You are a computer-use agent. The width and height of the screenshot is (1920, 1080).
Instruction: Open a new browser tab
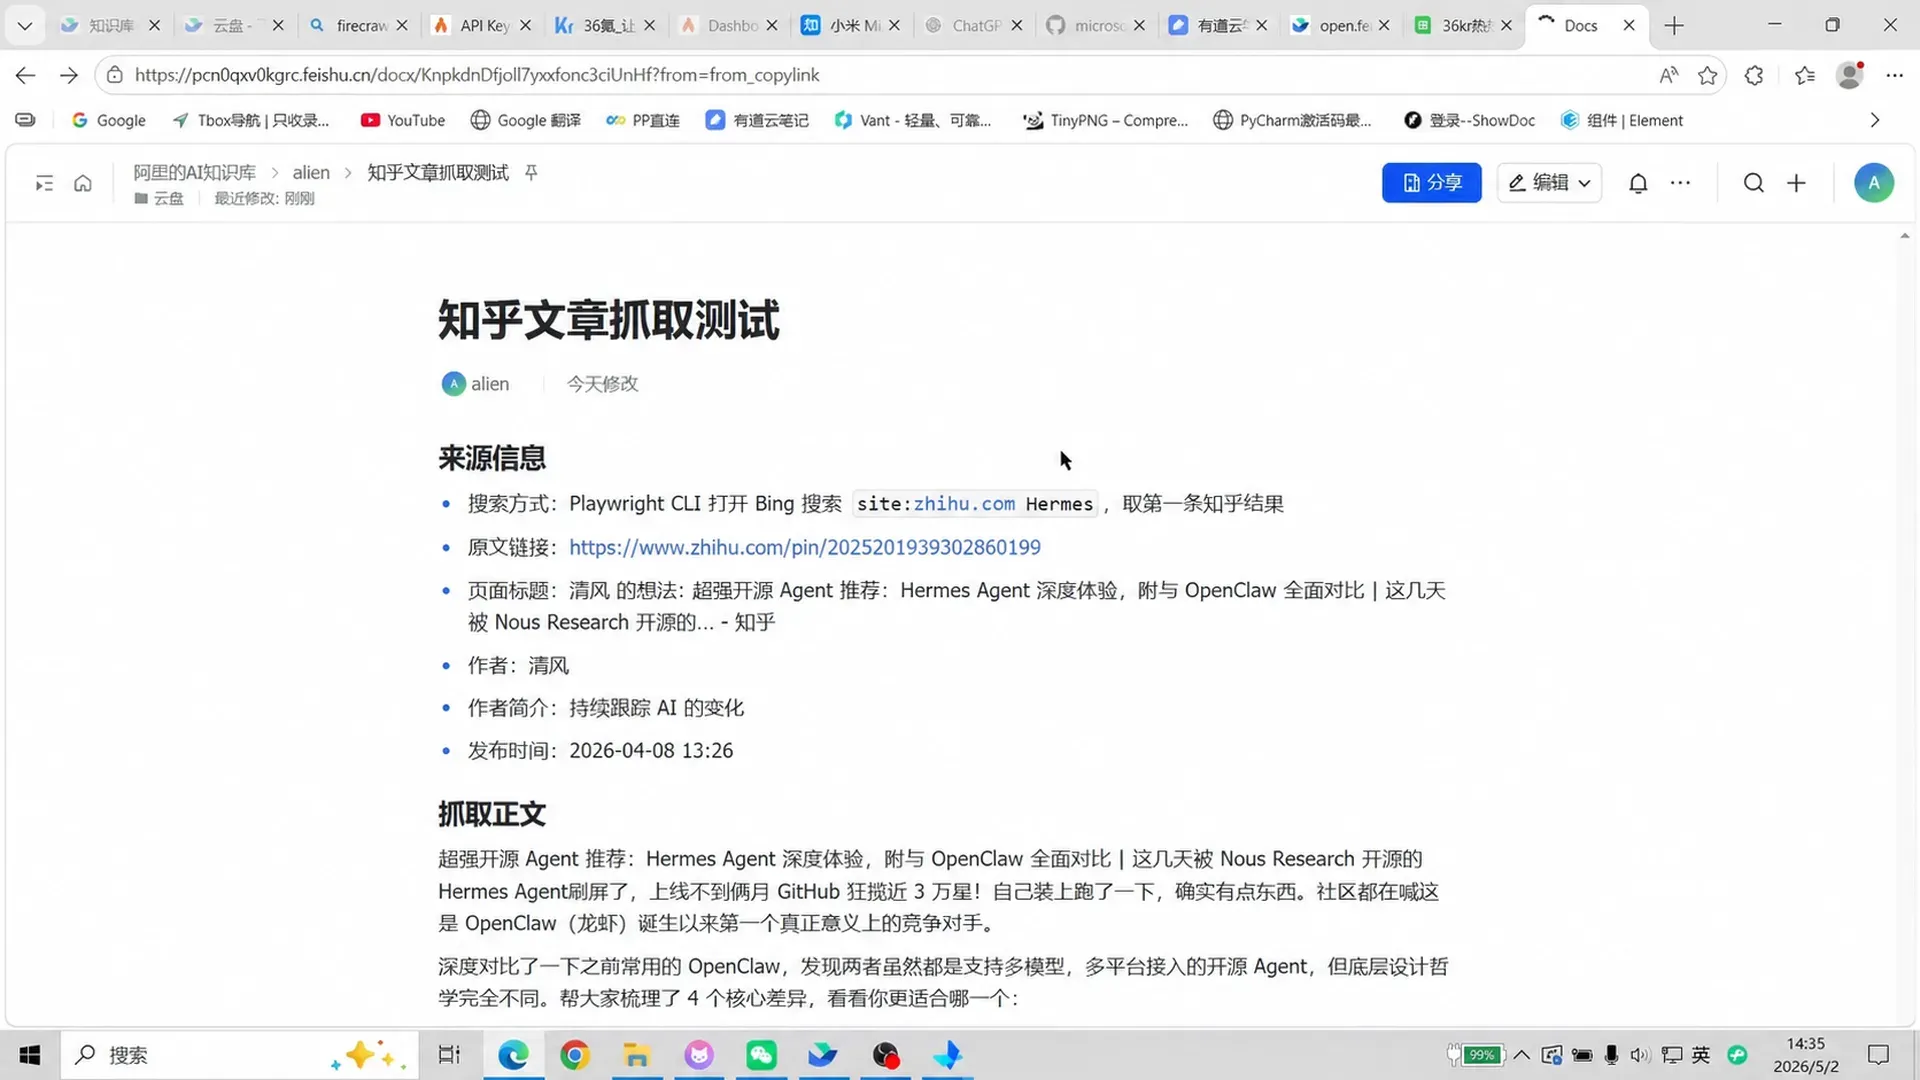1674,25
